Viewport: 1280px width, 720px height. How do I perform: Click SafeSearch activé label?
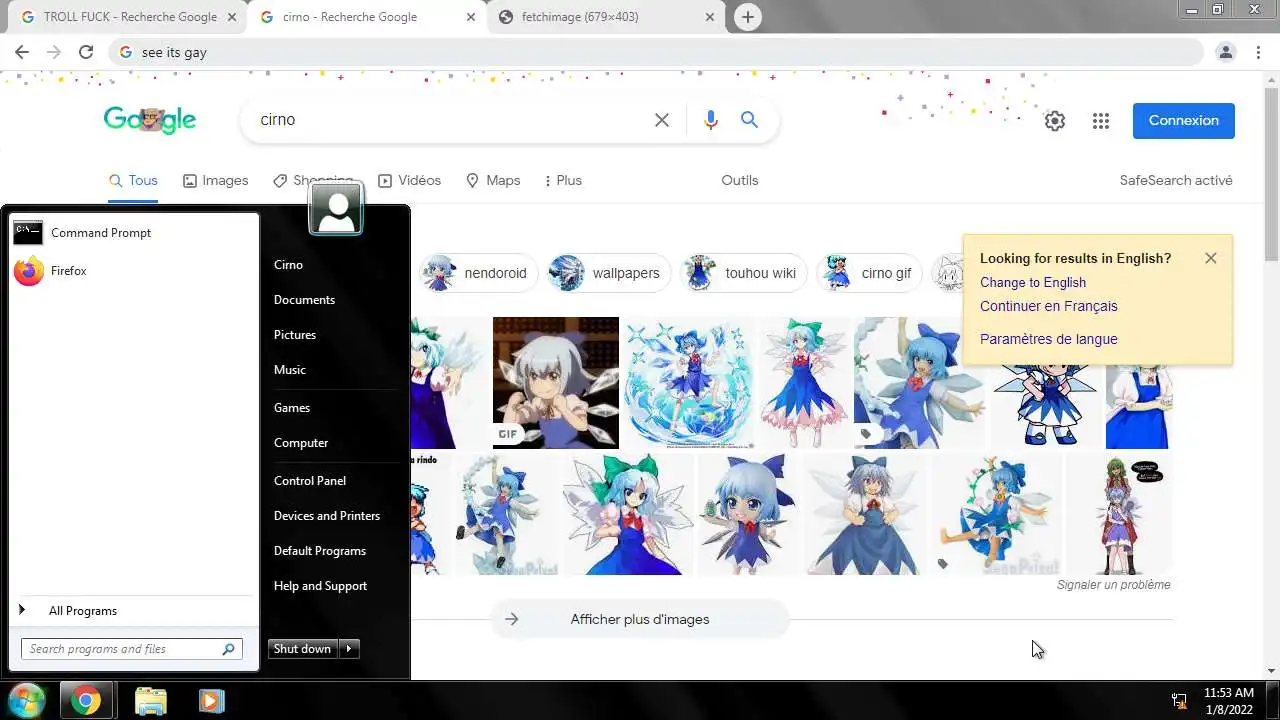pyautogui.click(x=1176, y=181)
